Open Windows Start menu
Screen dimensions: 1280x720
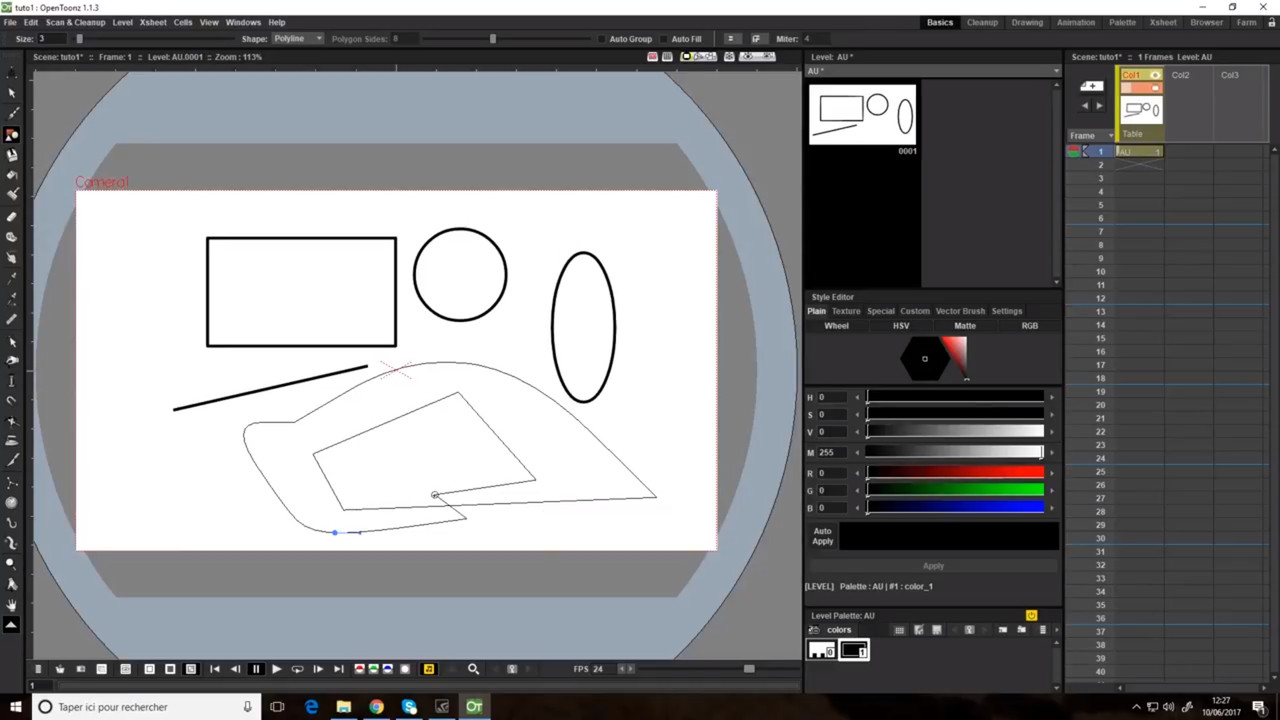[15, 707]
